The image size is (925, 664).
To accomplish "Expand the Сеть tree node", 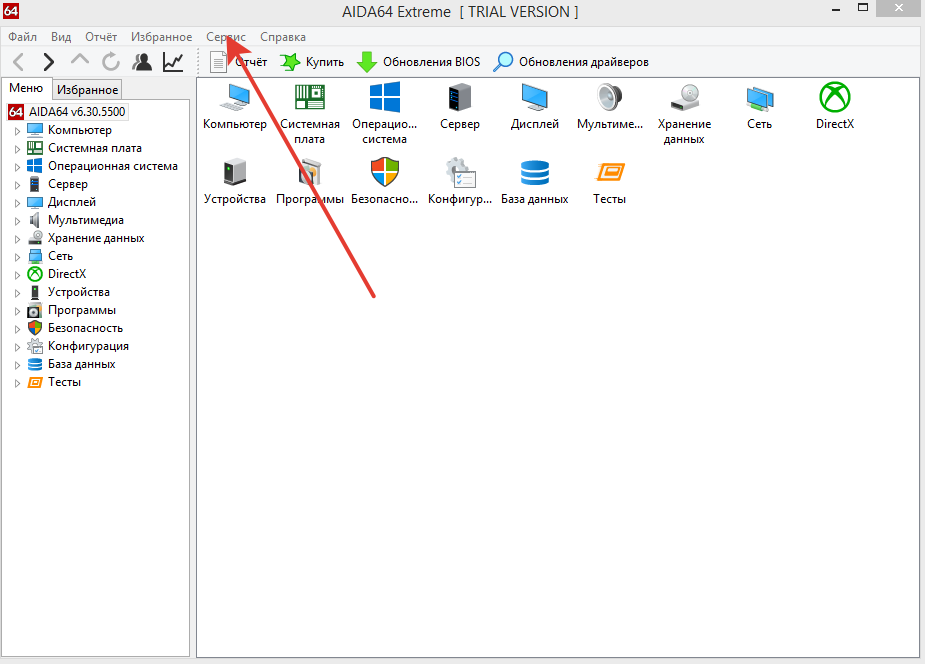I will coord(17,257).
